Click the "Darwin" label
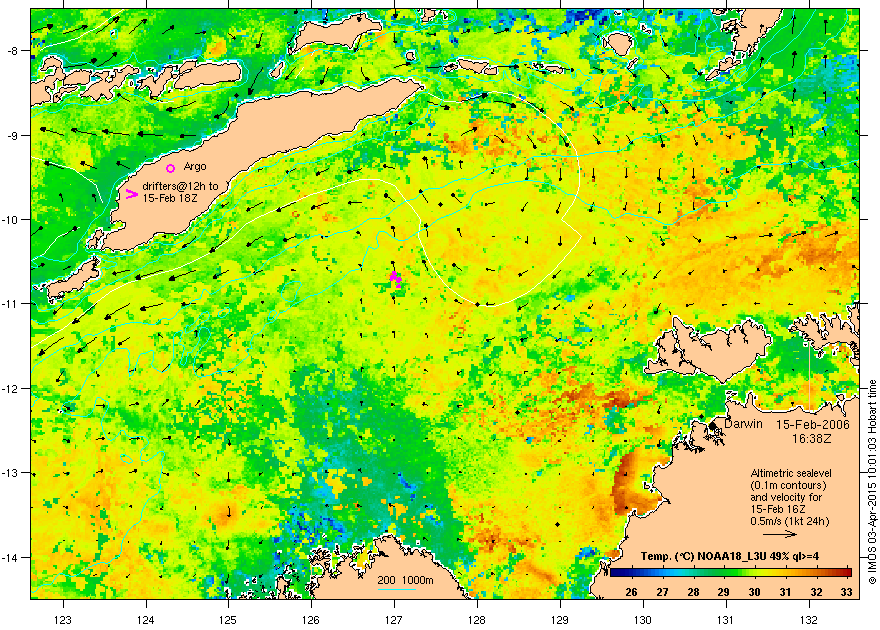This screenshot has width=880, height=630. pyautogui.click(x=743, y=424)
